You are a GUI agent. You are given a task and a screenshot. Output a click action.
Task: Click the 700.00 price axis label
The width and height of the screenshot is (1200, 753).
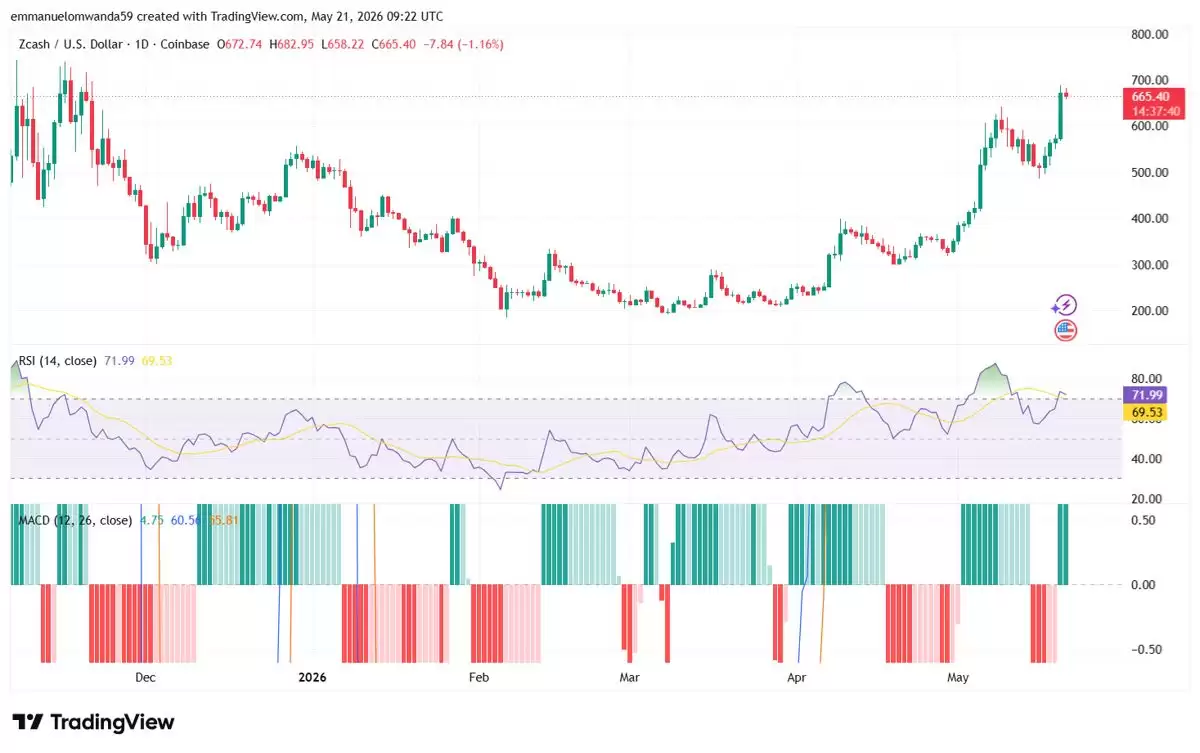click(x=1149, y=80)
